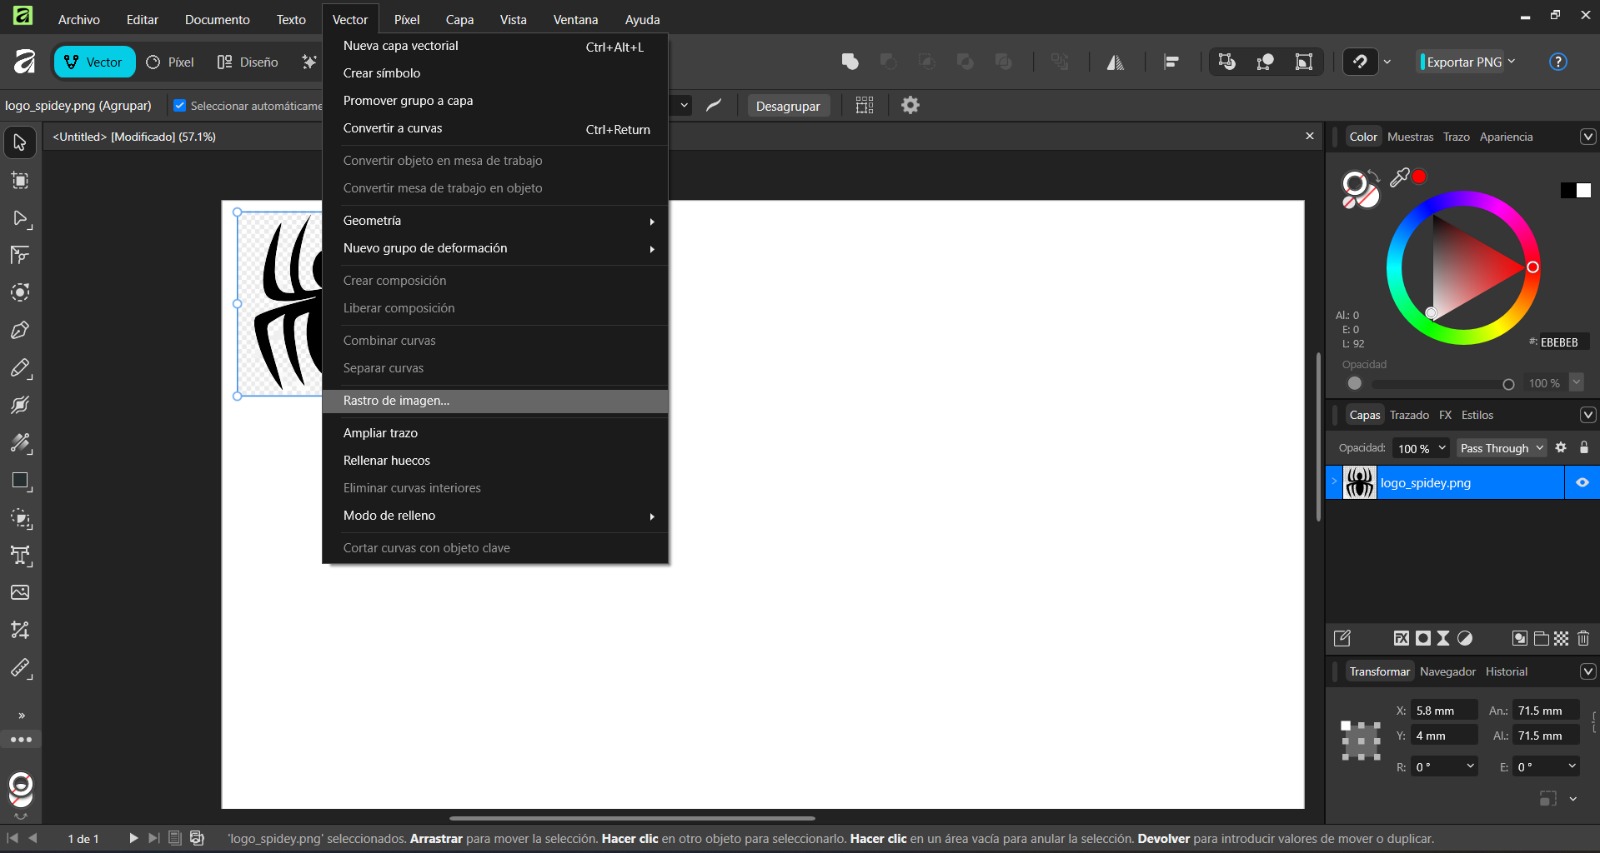
Task: Open the Capa menu in menu bar
Action: coord(460,19)
